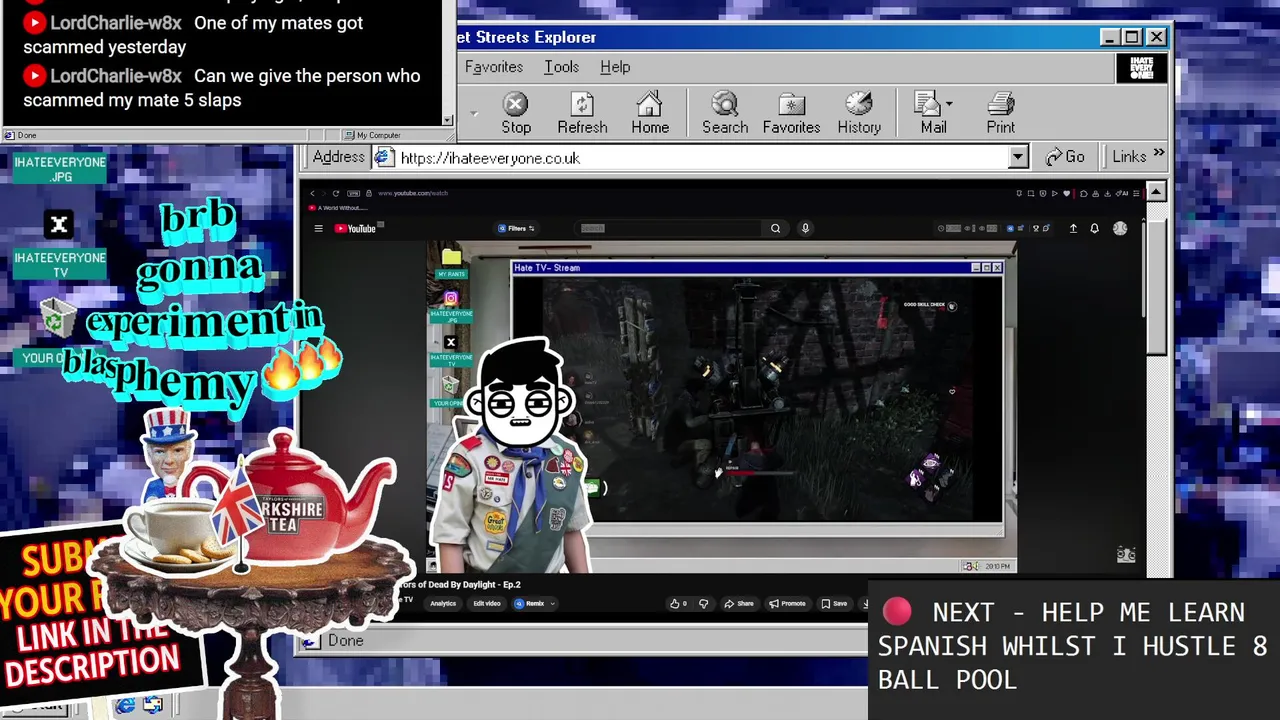This screenshot has height=720, width=1280.
Task: Expand the Remix dropdown chevron
Action: (553, 603)
